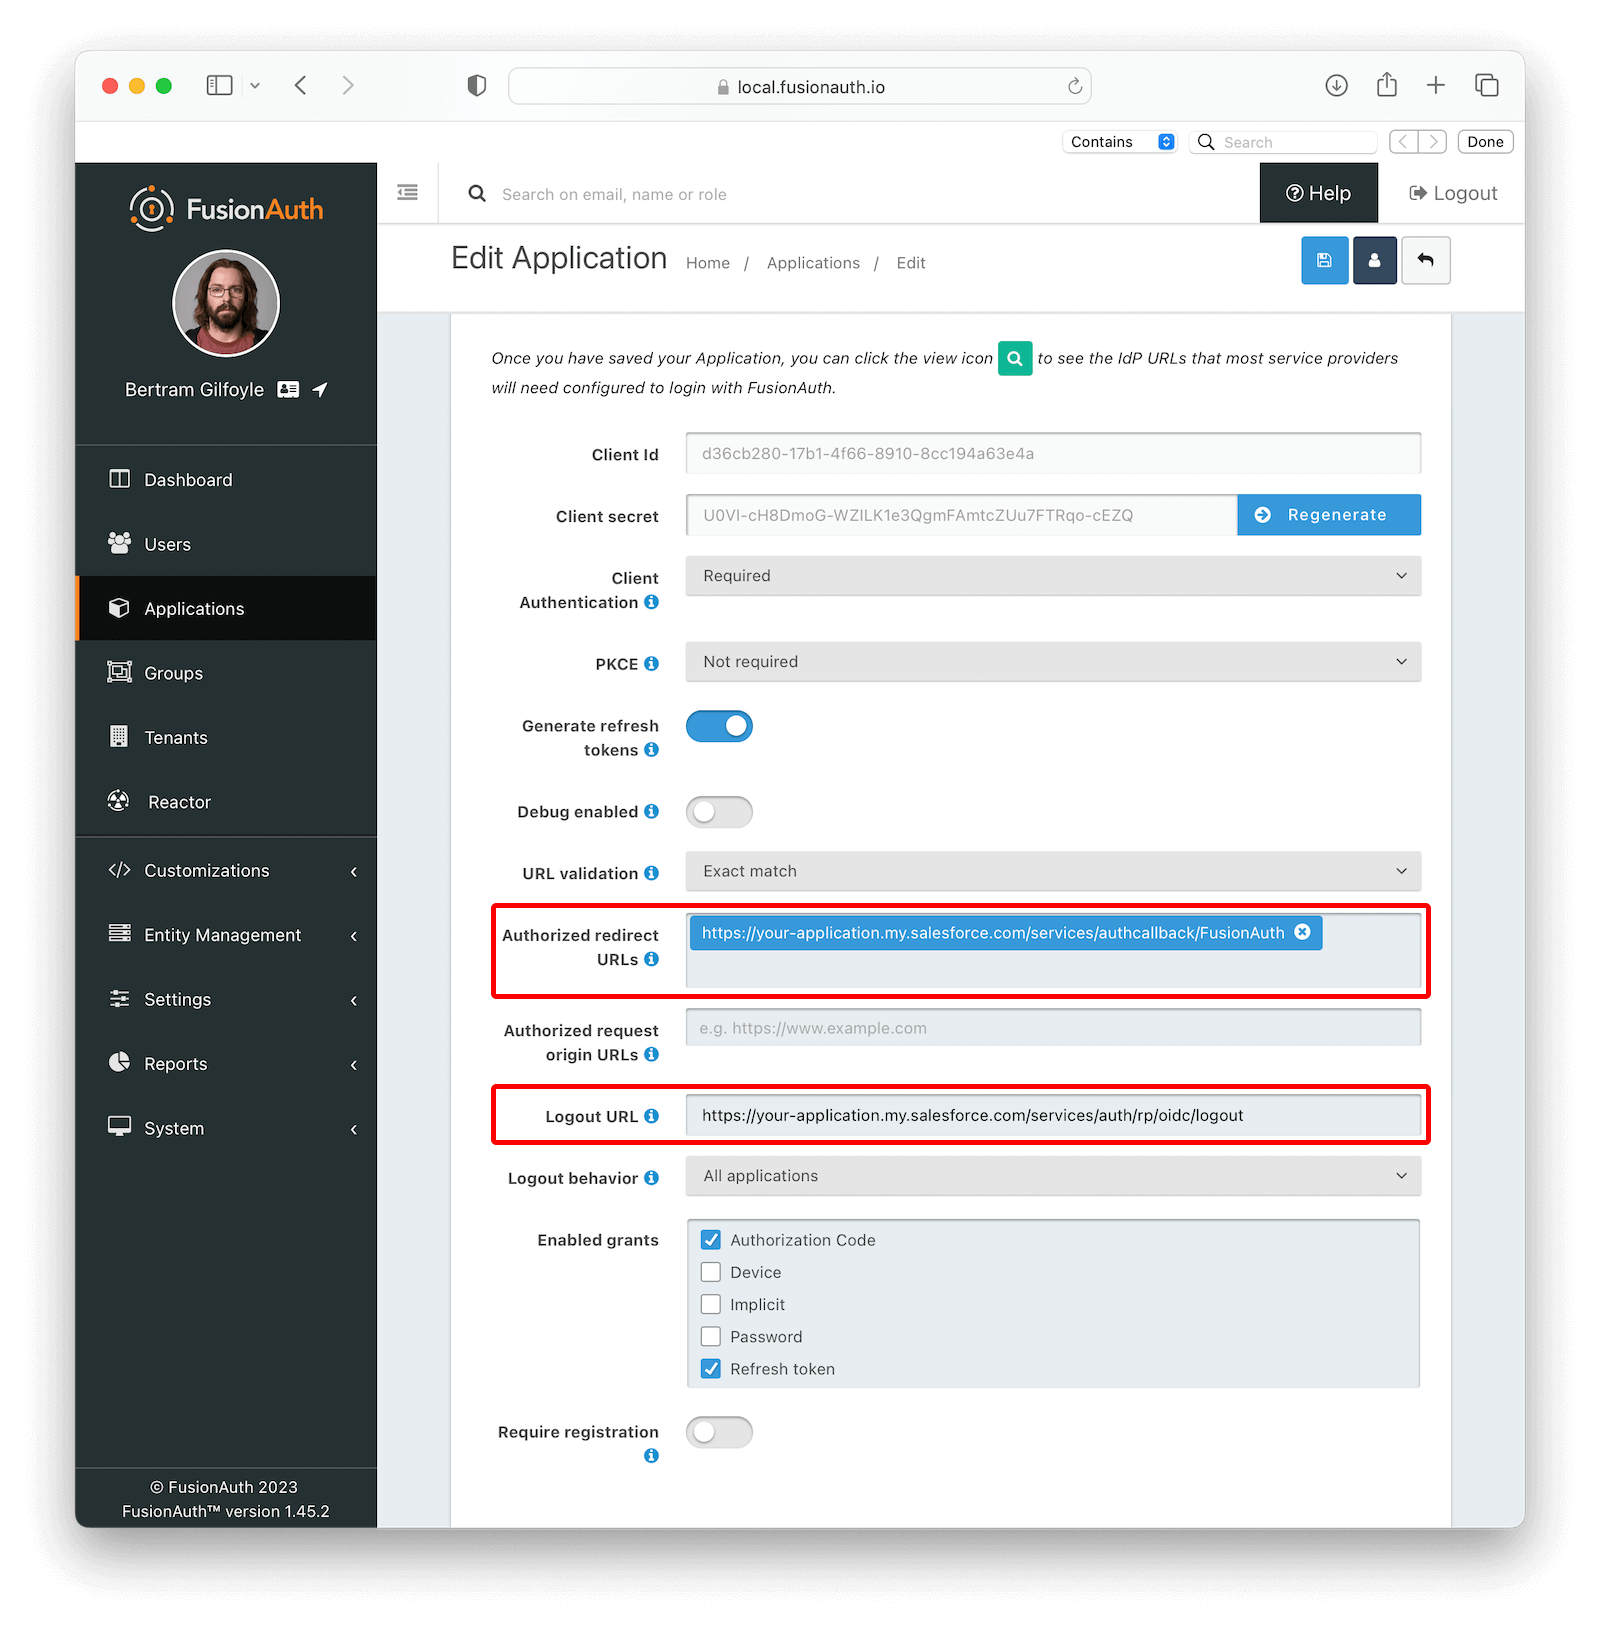Image resolution: width=1600 pixels, height=1627 pixels.
Task: Click the Safari reload page icon
Action: point(1074,87)
